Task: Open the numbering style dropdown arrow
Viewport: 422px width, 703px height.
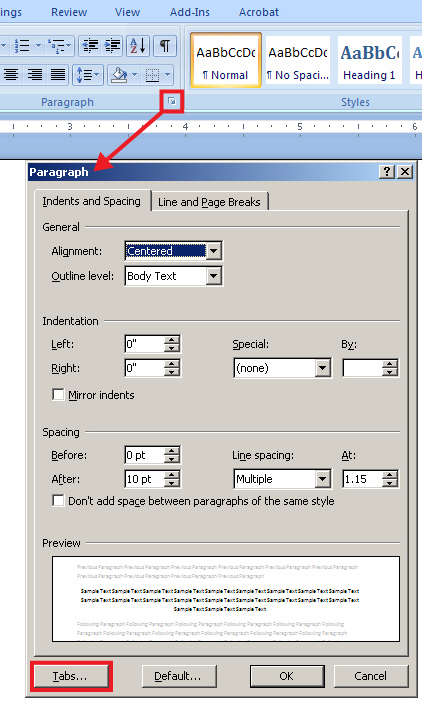Action: (x=38, y=46)
